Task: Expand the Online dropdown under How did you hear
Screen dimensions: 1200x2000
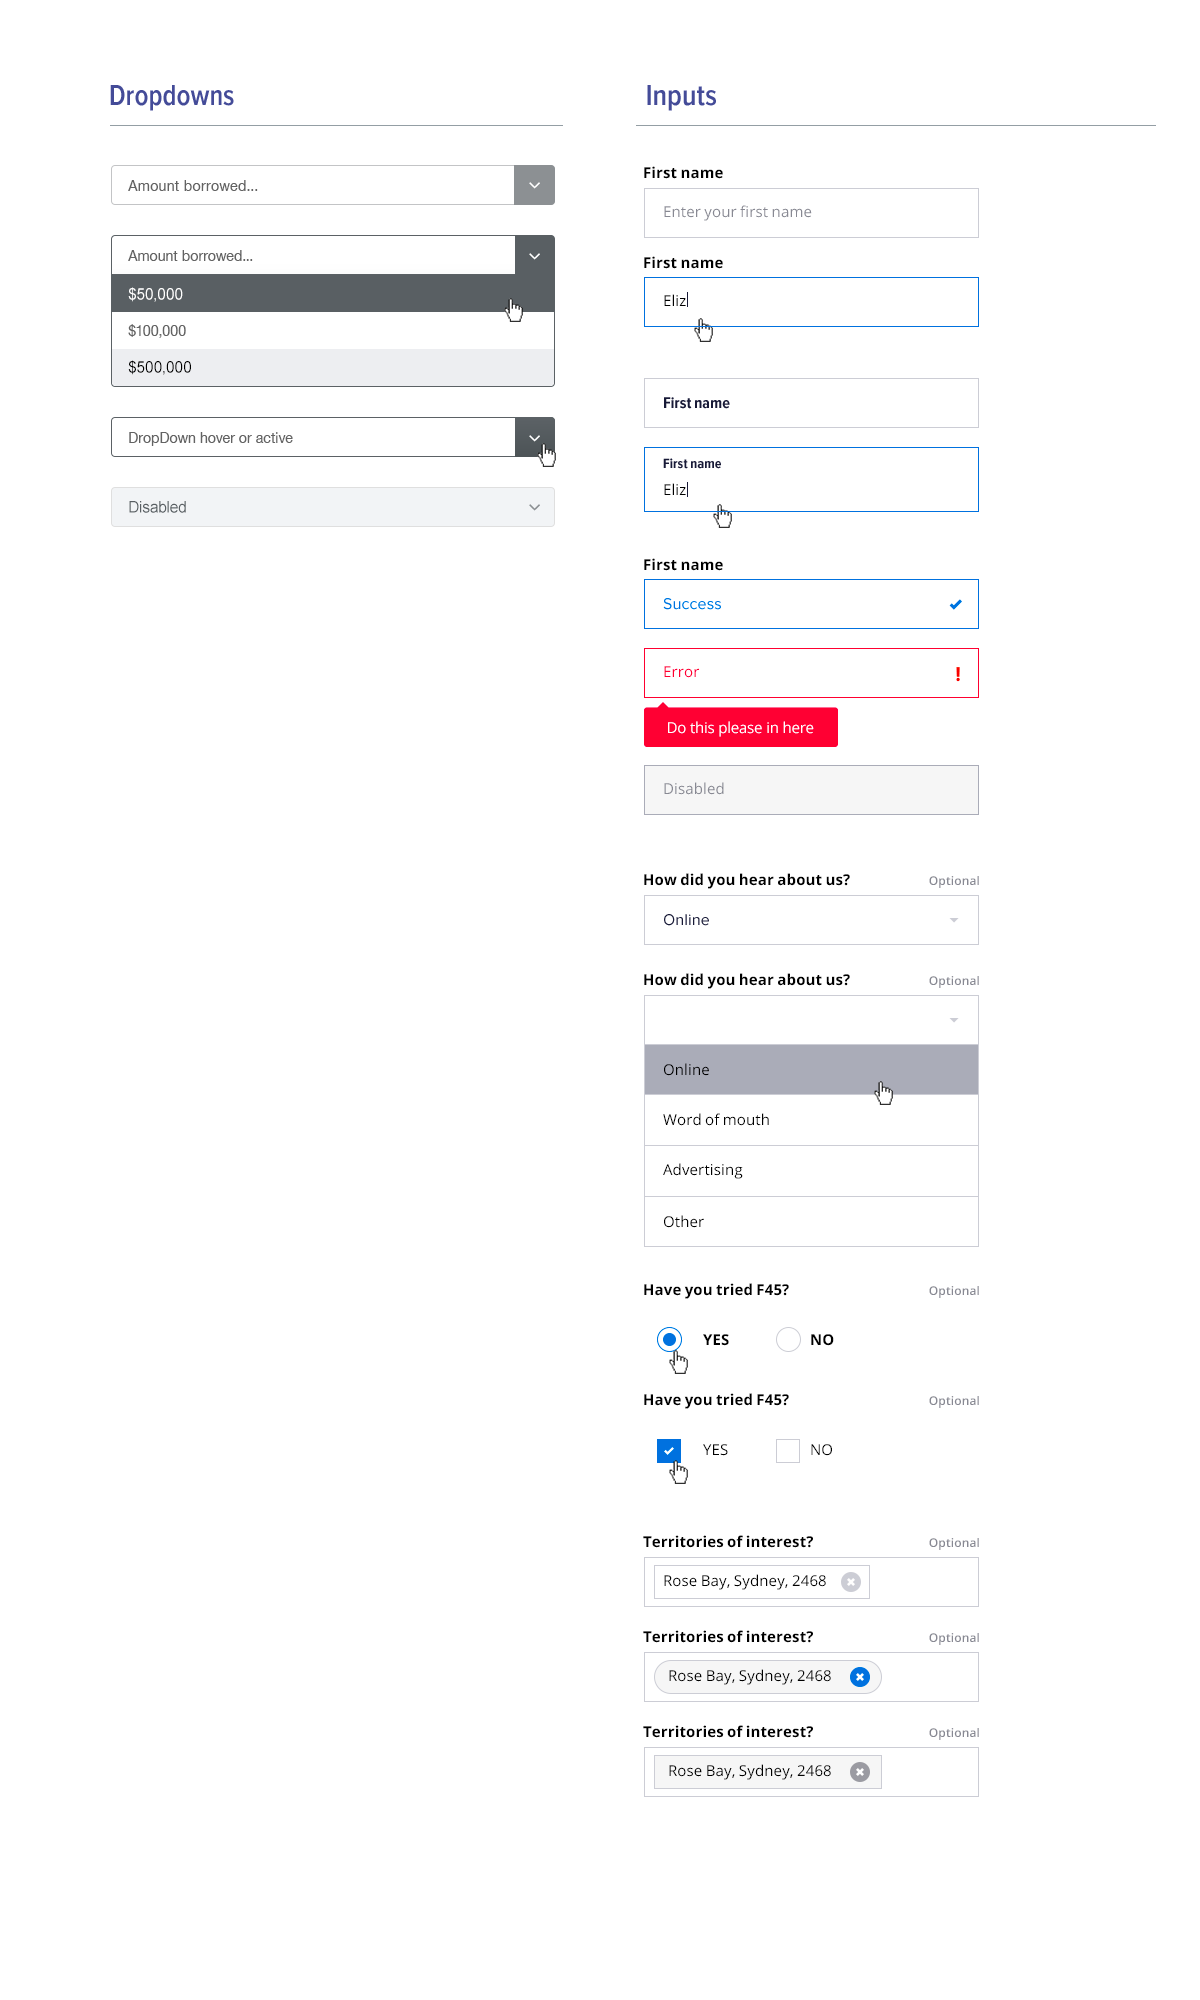Action: coord(811,920)
